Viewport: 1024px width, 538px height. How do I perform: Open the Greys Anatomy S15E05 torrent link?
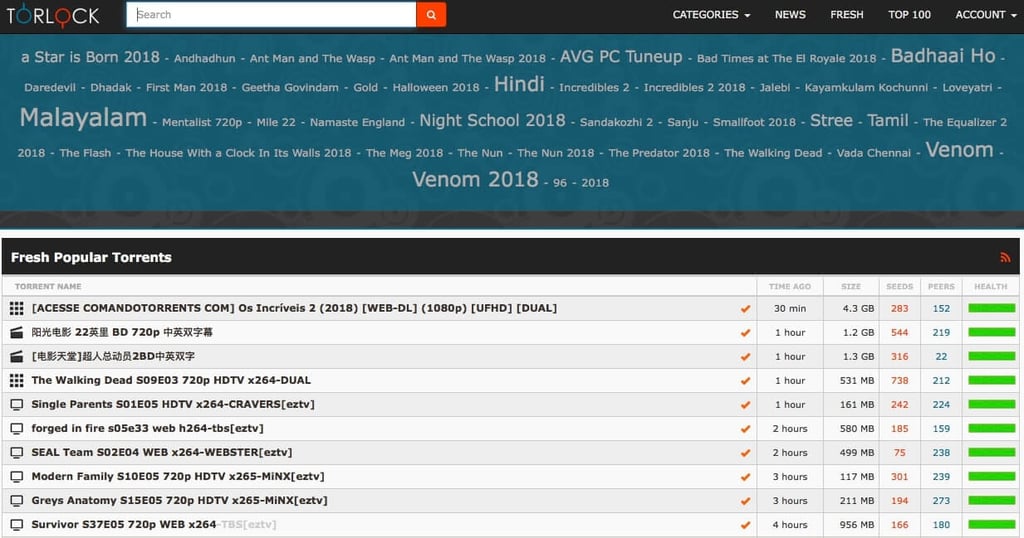180,501
